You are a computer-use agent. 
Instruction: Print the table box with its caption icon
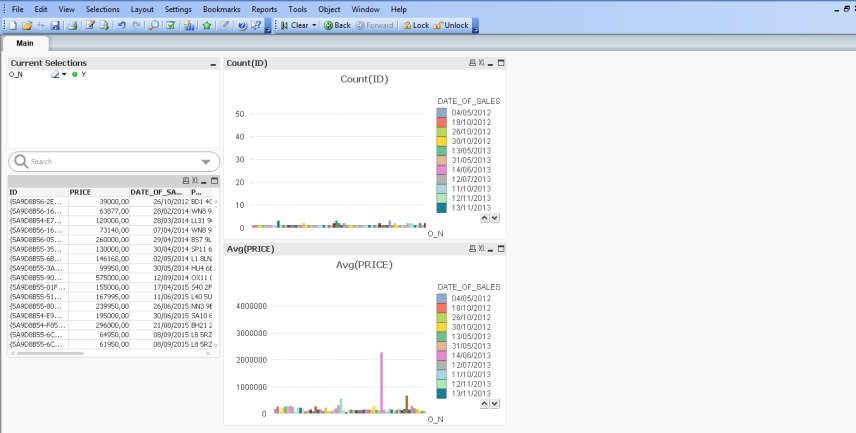(x=186, y=181)
